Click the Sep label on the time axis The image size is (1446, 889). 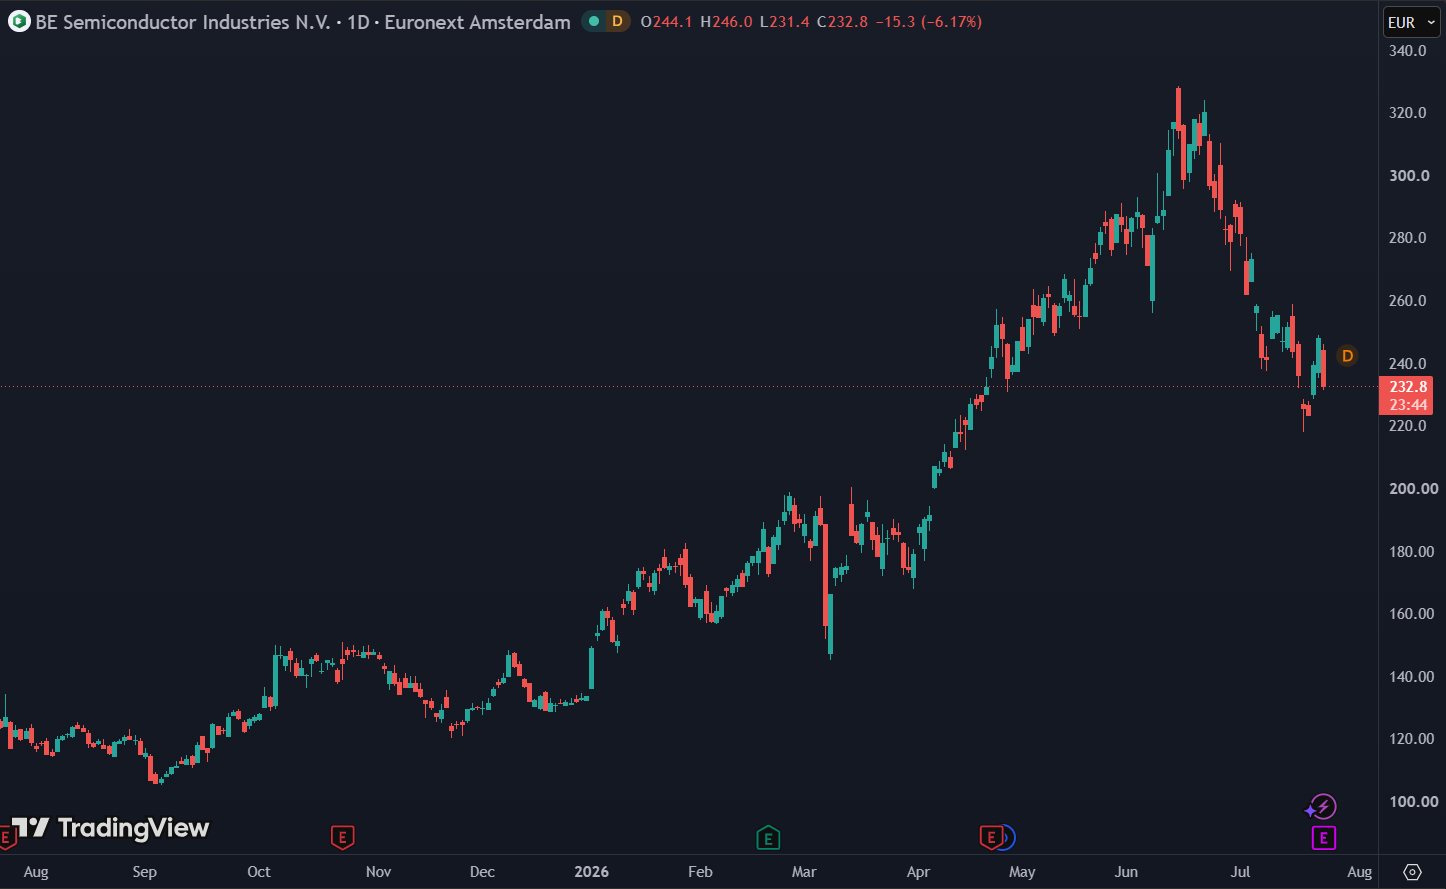(145, 872)
